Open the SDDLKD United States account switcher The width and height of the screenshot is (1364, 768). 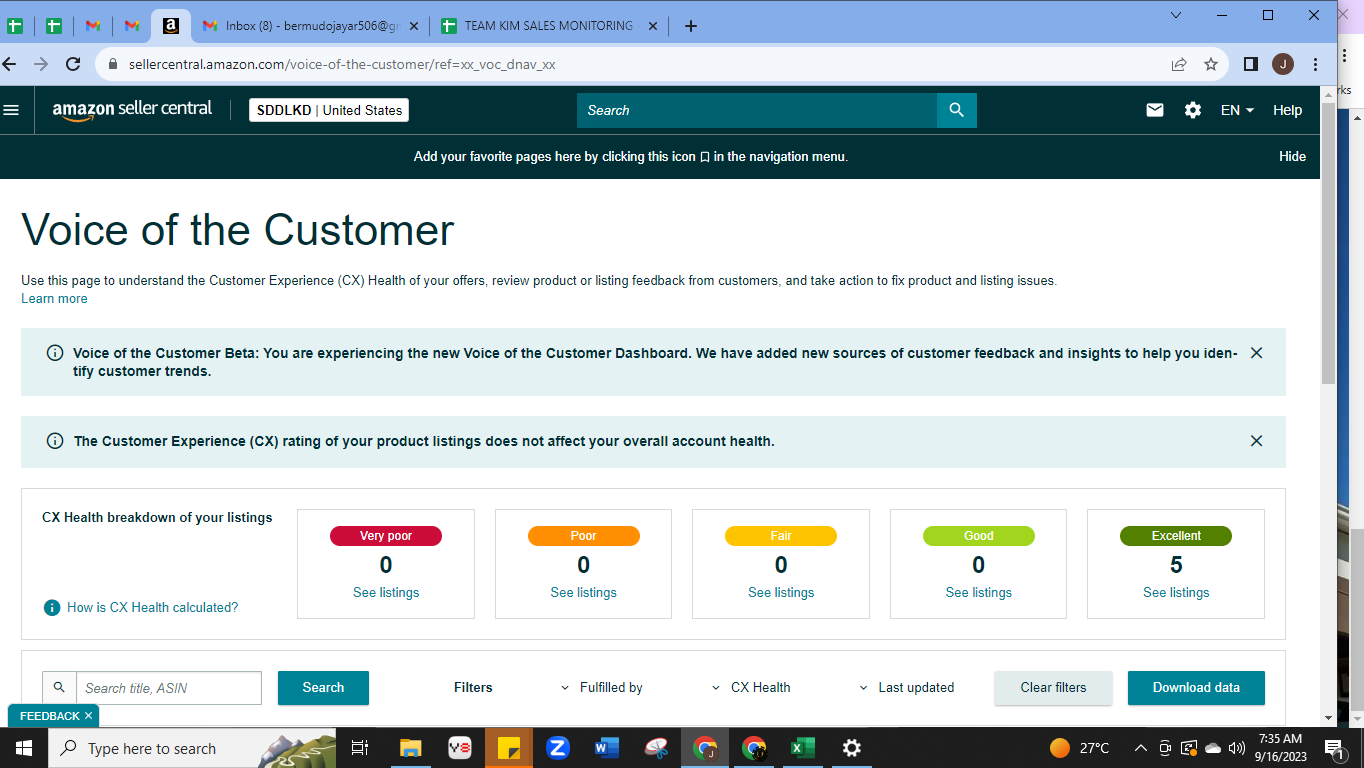point(329,110)
